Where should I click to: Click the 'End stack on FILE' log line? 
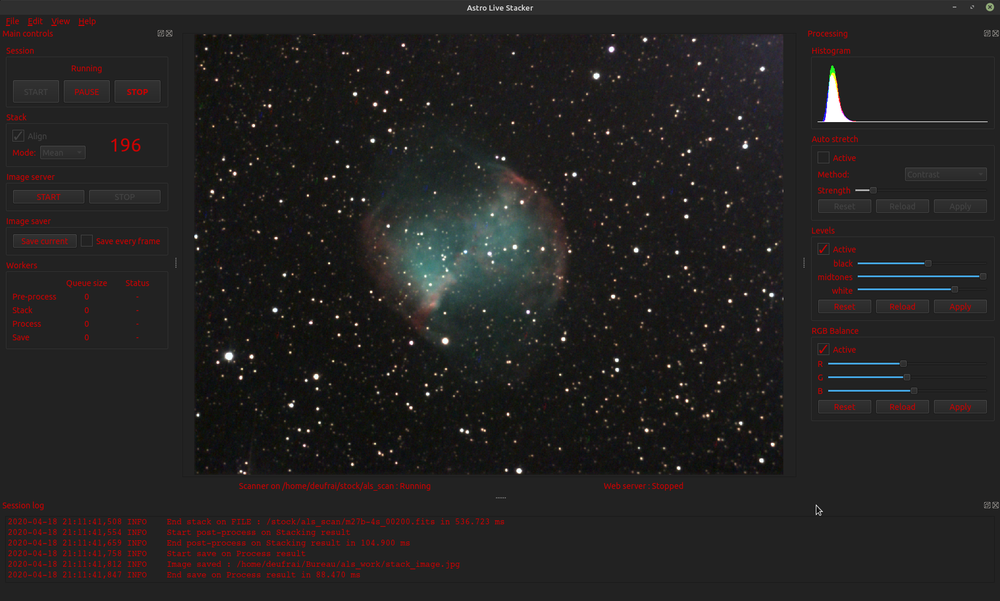pos(256,522)
